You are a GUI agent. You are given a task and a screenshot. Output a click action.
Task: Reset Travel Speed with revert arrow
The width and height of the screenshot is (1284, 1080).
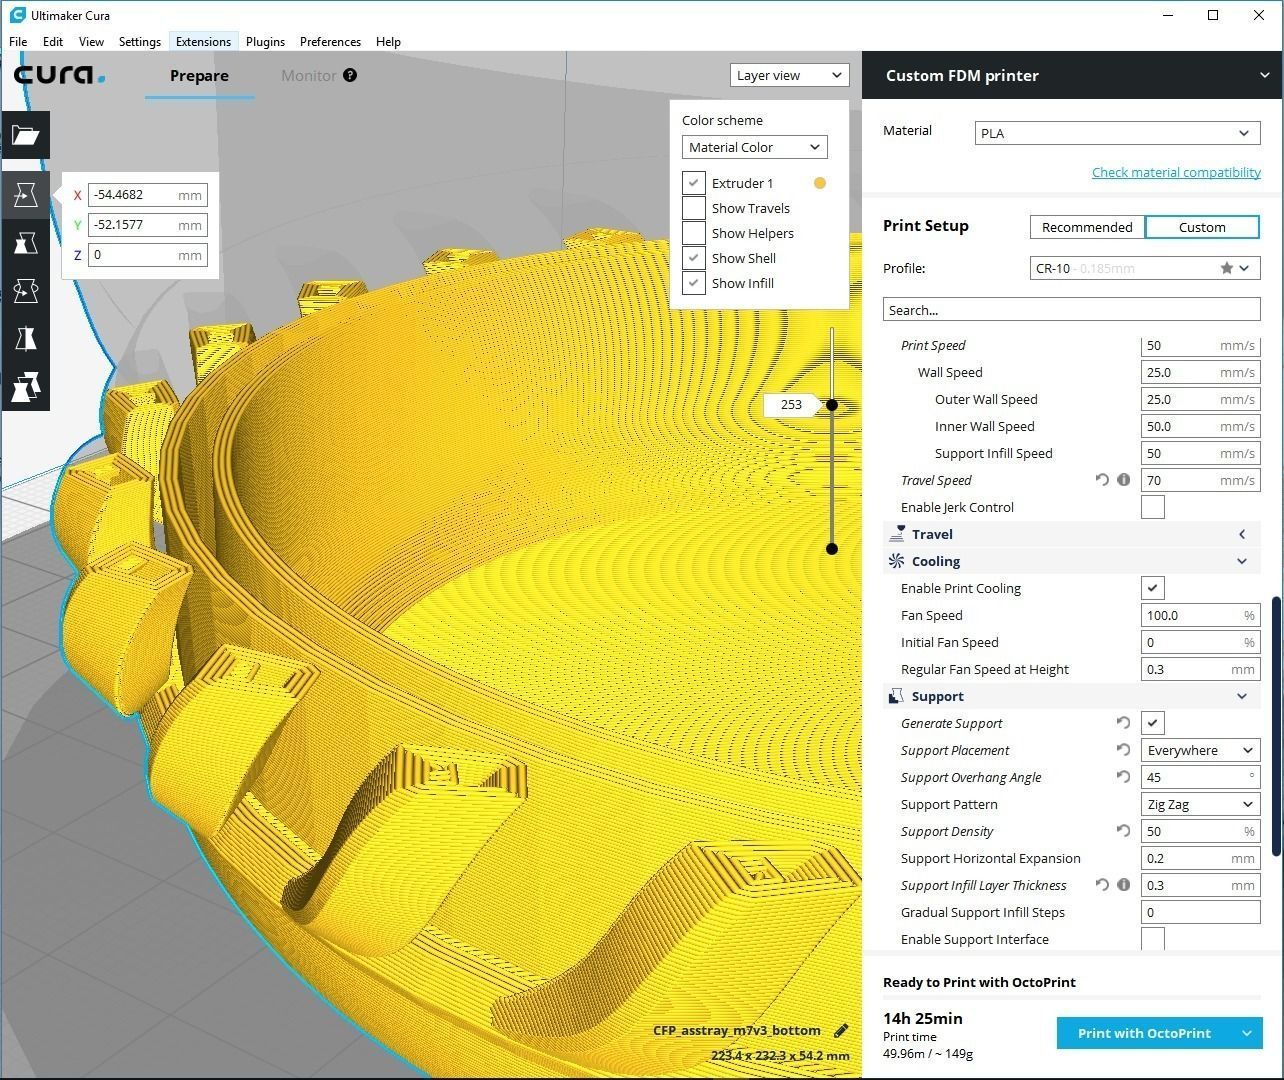click(1102, 480)
